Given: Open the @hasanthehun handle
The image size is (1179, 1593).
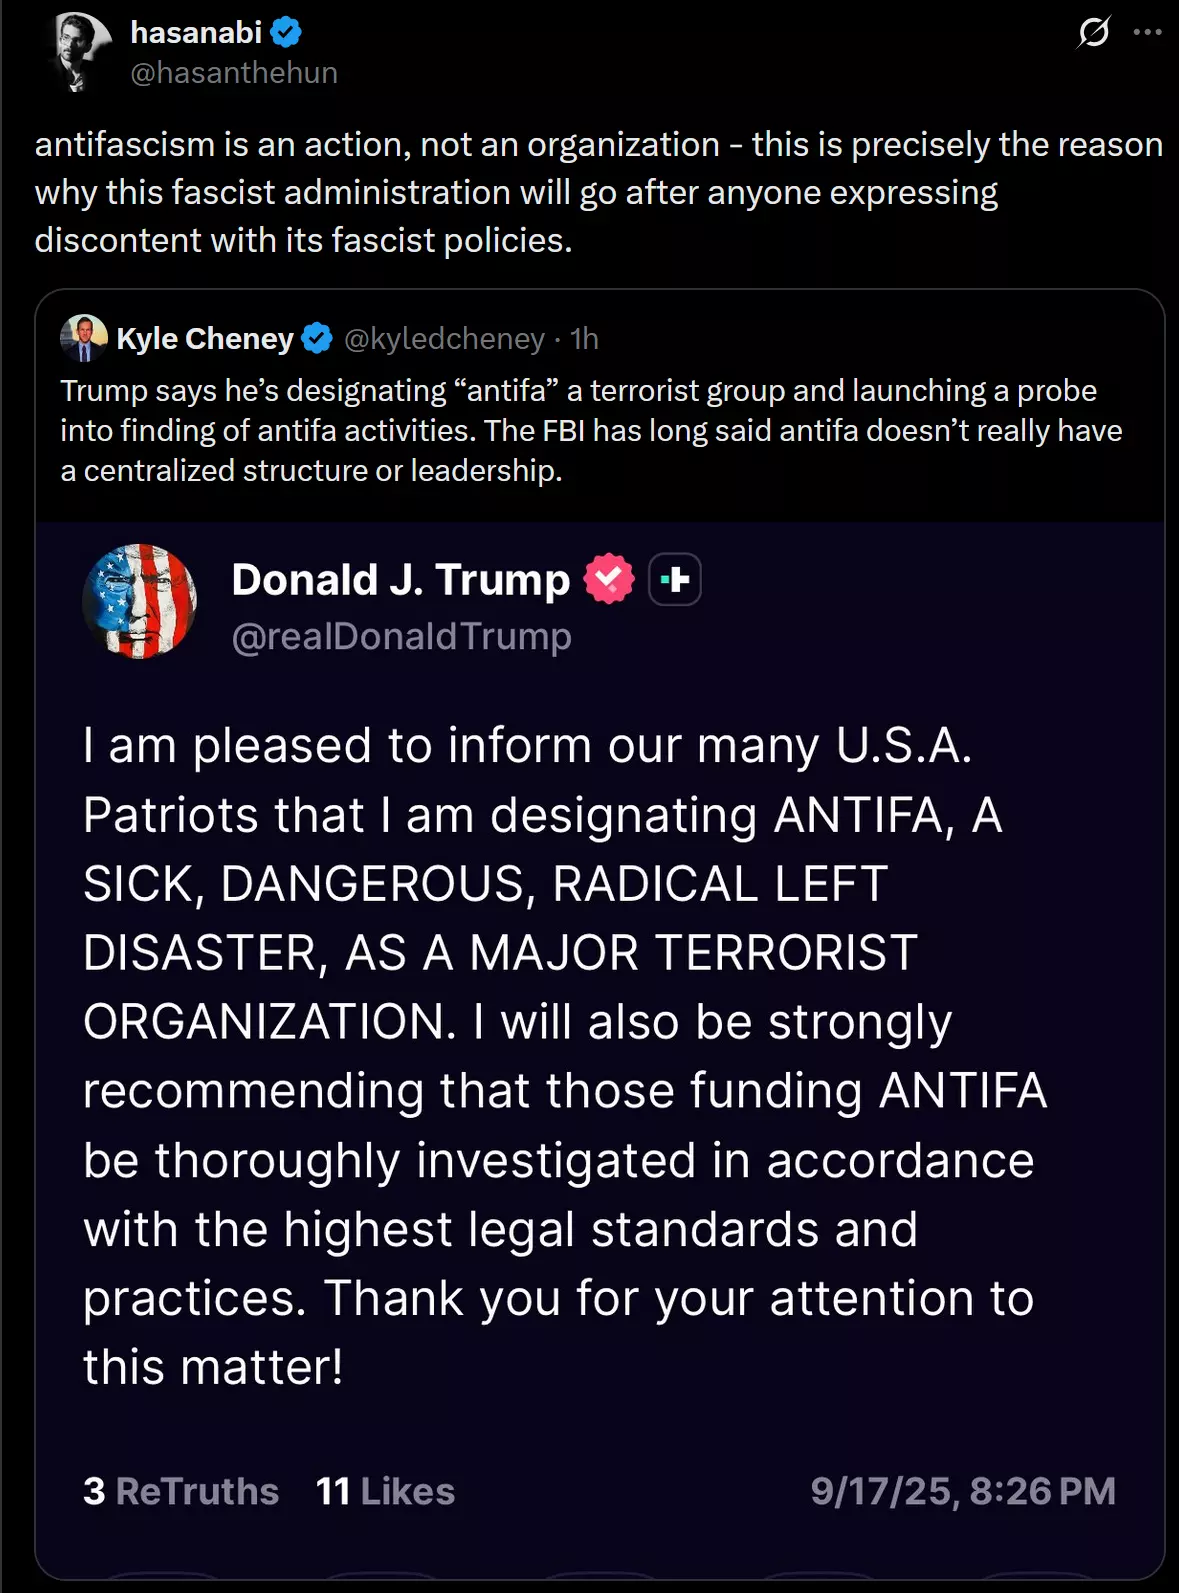Looking at the screenshot, I should pos(234,73).
